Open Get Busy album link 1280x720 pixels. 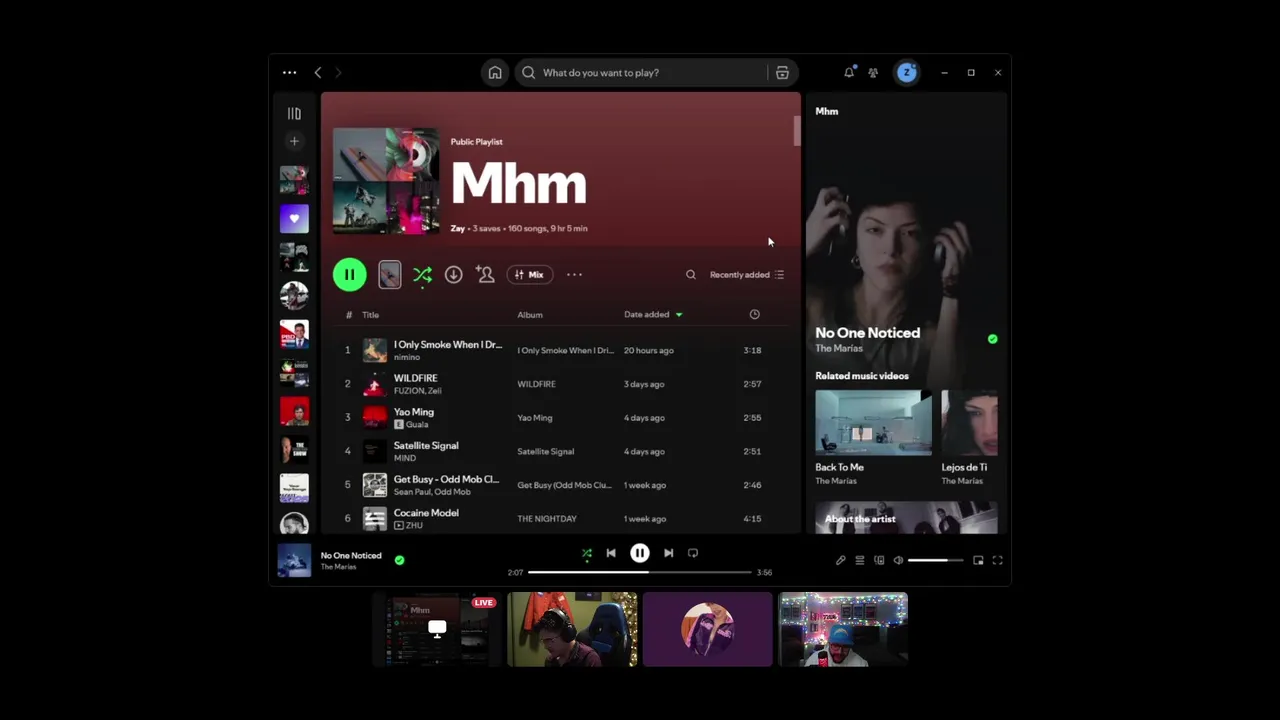click(565, 485)
